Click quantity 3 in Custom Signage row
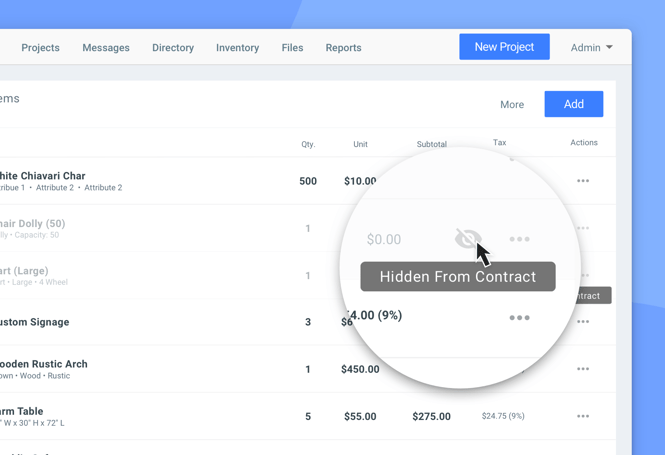 coord(308,322)
